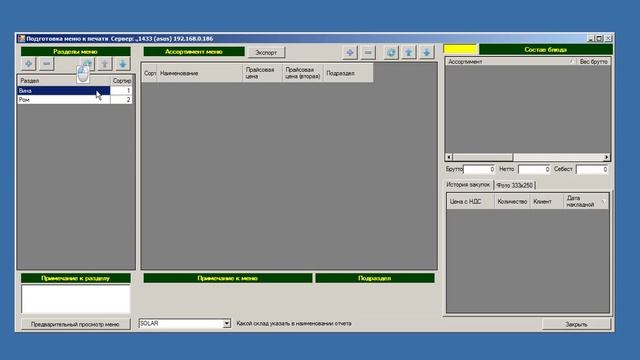
Task: Click the Нетто input field
Action: [534, 169]
